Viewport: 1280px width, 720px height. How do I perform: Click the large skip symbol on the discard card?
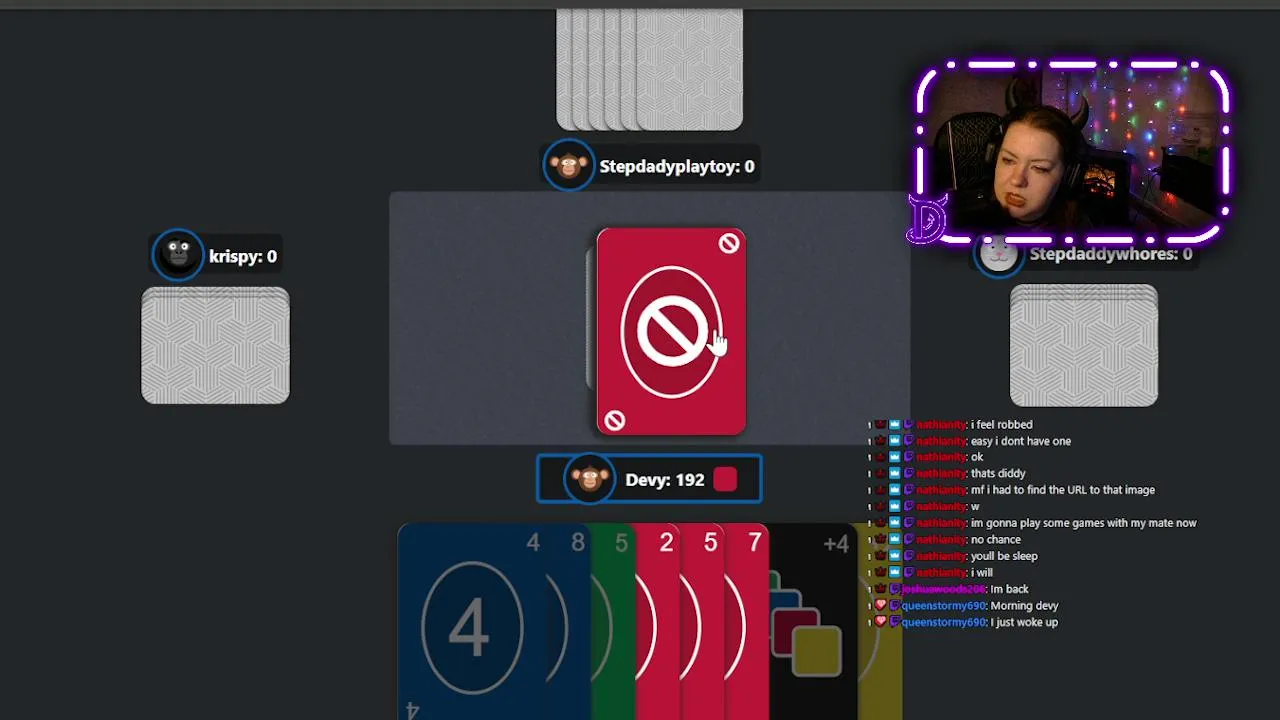[x=671, y=332]
